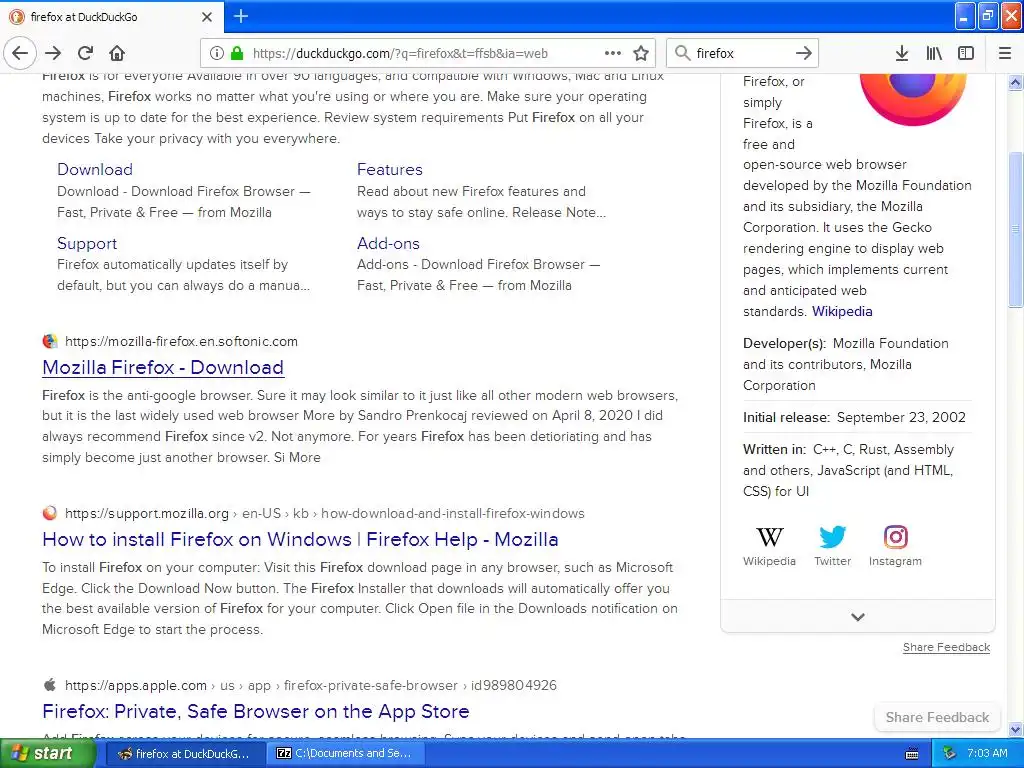Screen dimensions: 1024x768
Task: Toggle the sidebar view icon
Action: [966, 53]
